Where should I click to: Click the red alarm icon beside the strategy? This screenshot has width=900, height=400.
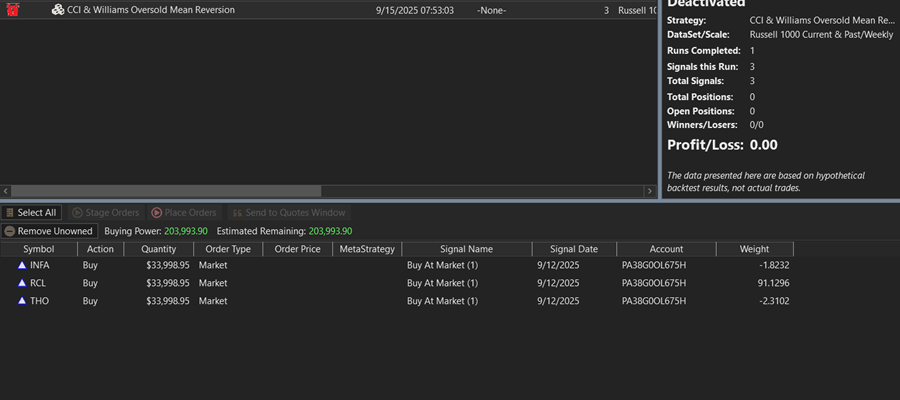tap(13, 10)
